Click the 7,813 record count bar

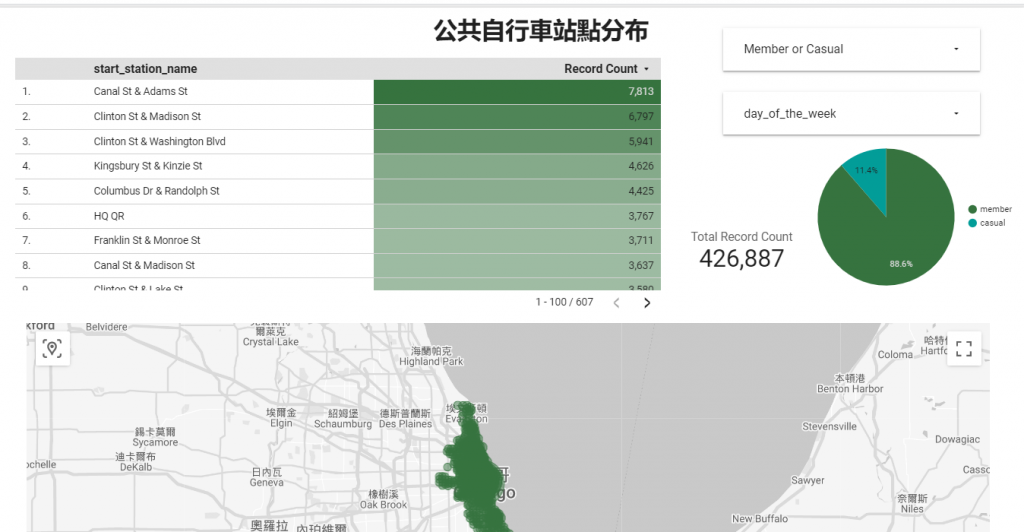pyautogui.click(x=517, y=91)
